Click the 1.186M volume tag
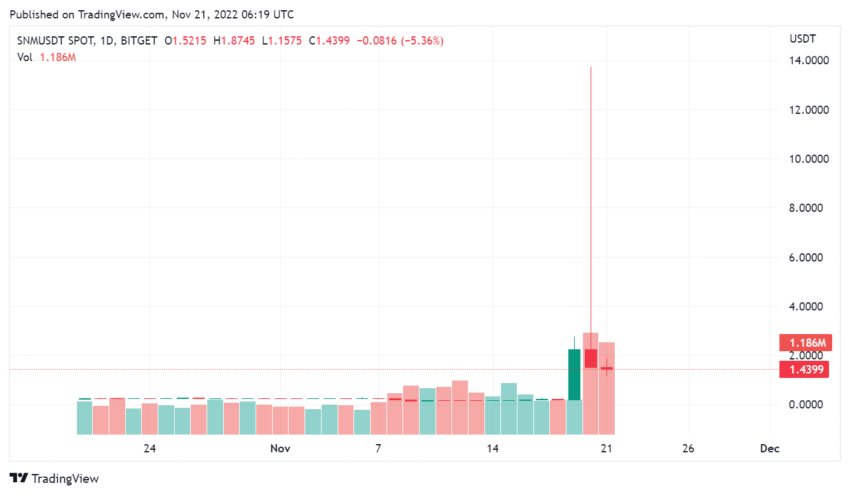 click(806, 343)
